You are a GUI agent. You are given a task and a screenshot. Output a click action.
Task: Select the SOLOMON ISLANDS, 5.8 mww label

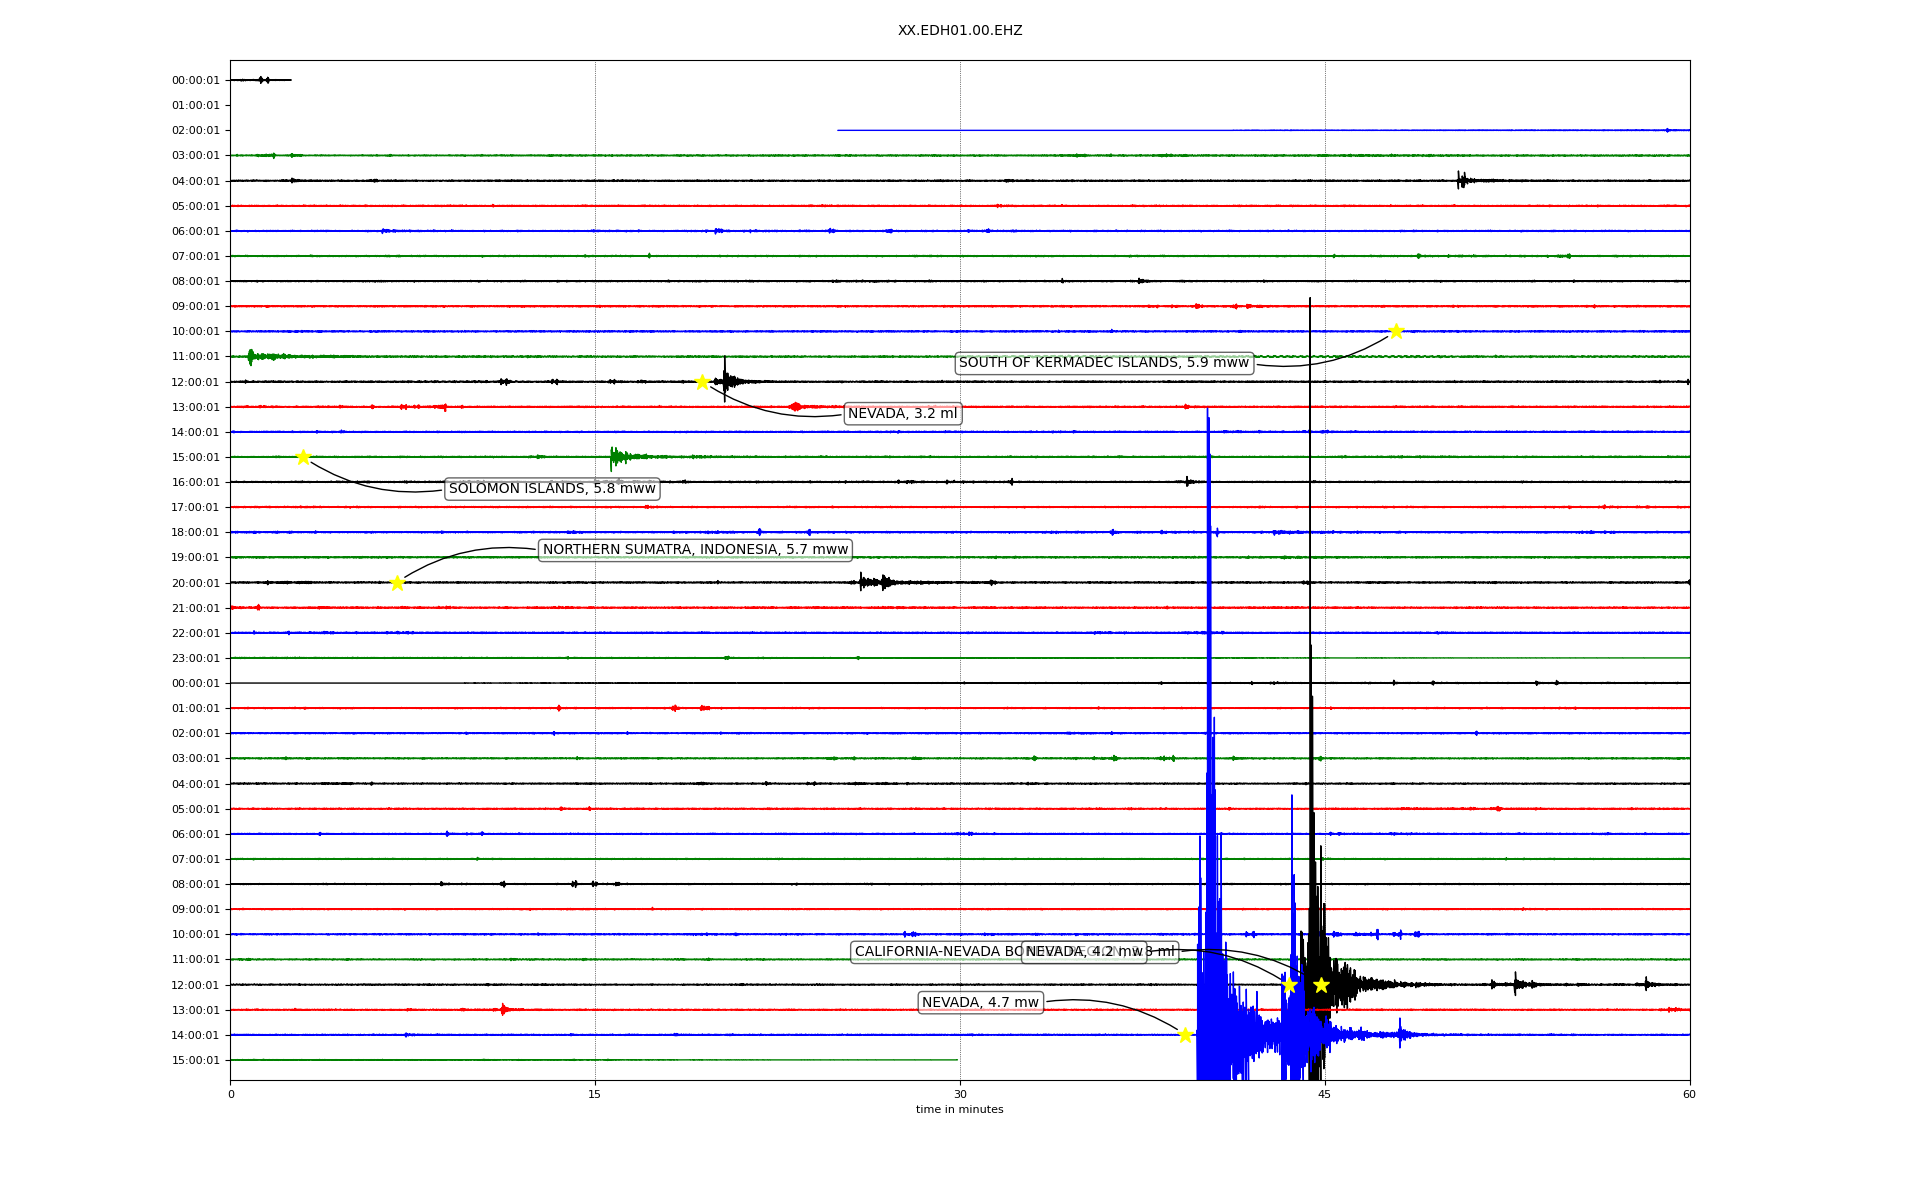[x=552, y=489]
